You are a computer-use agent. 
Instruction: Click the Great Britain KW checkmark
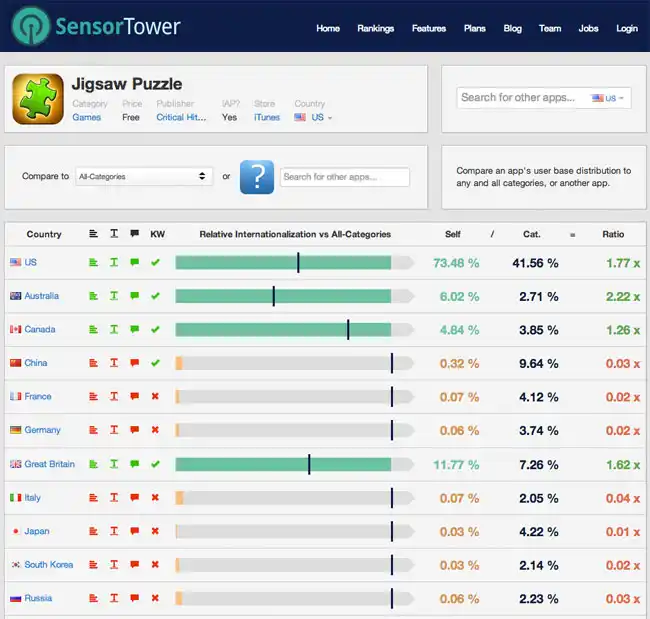pos(155,464)
